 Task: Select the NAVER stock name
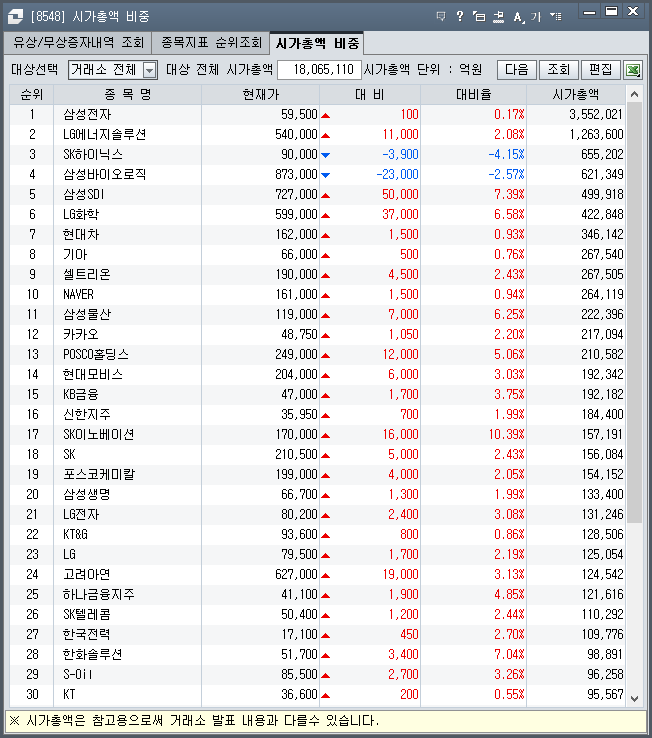pyautogui.click(x=78, y=295)
